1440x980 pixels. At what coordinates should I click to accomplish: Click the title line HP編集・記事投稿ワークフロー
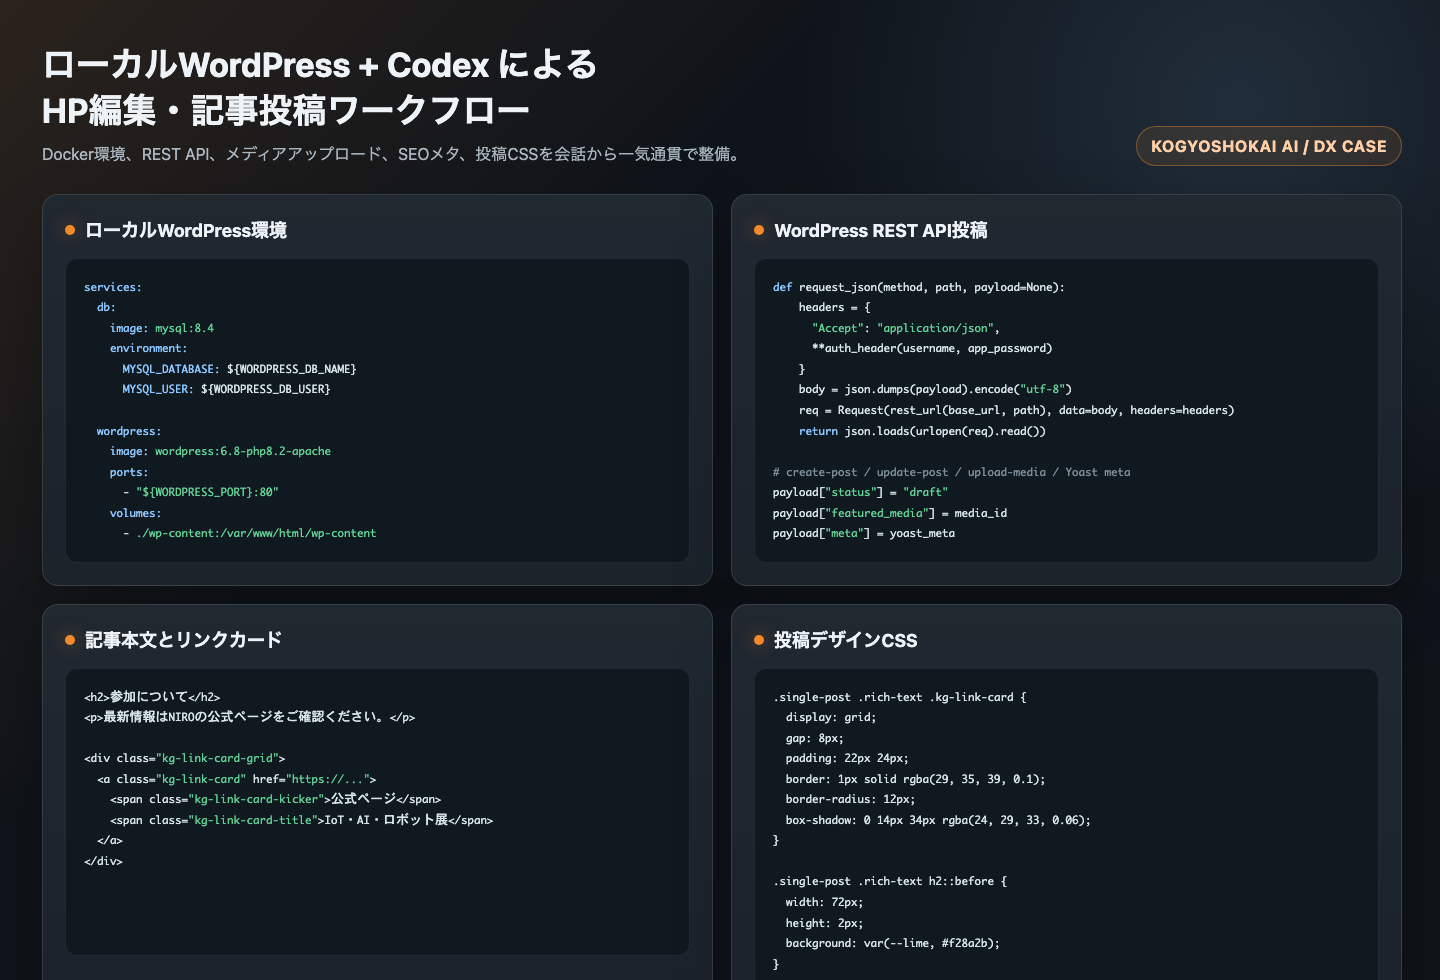(x=286, y=110)
